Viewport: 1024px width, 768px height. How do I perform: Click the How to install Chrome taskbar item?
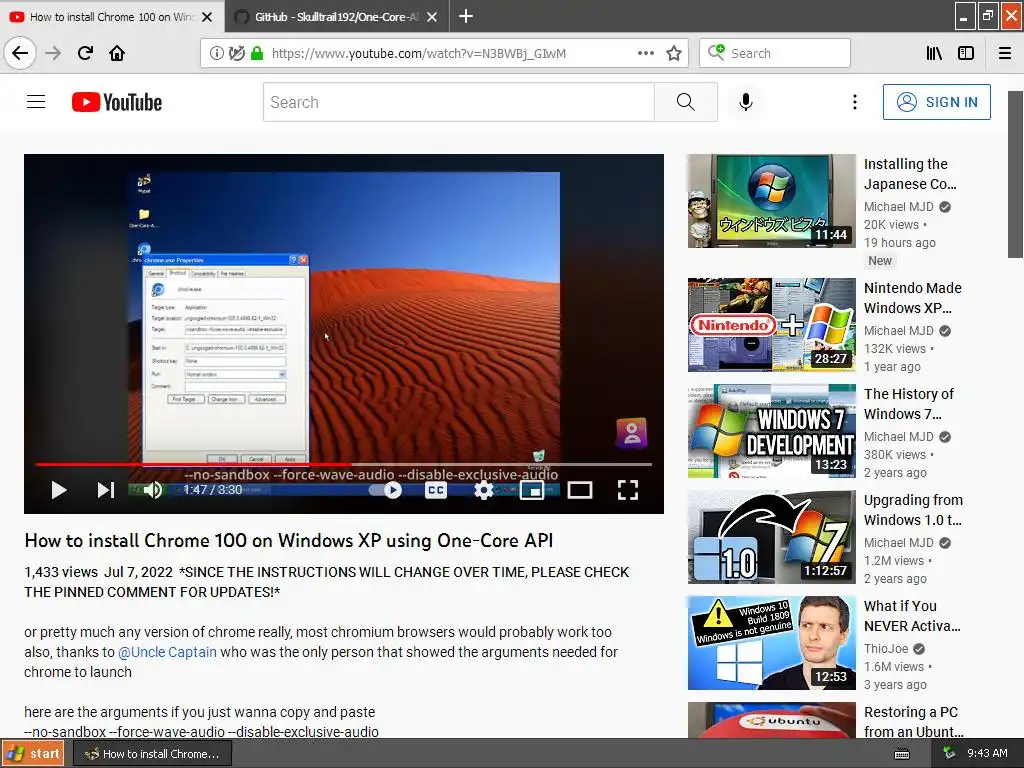coord(152,754)
